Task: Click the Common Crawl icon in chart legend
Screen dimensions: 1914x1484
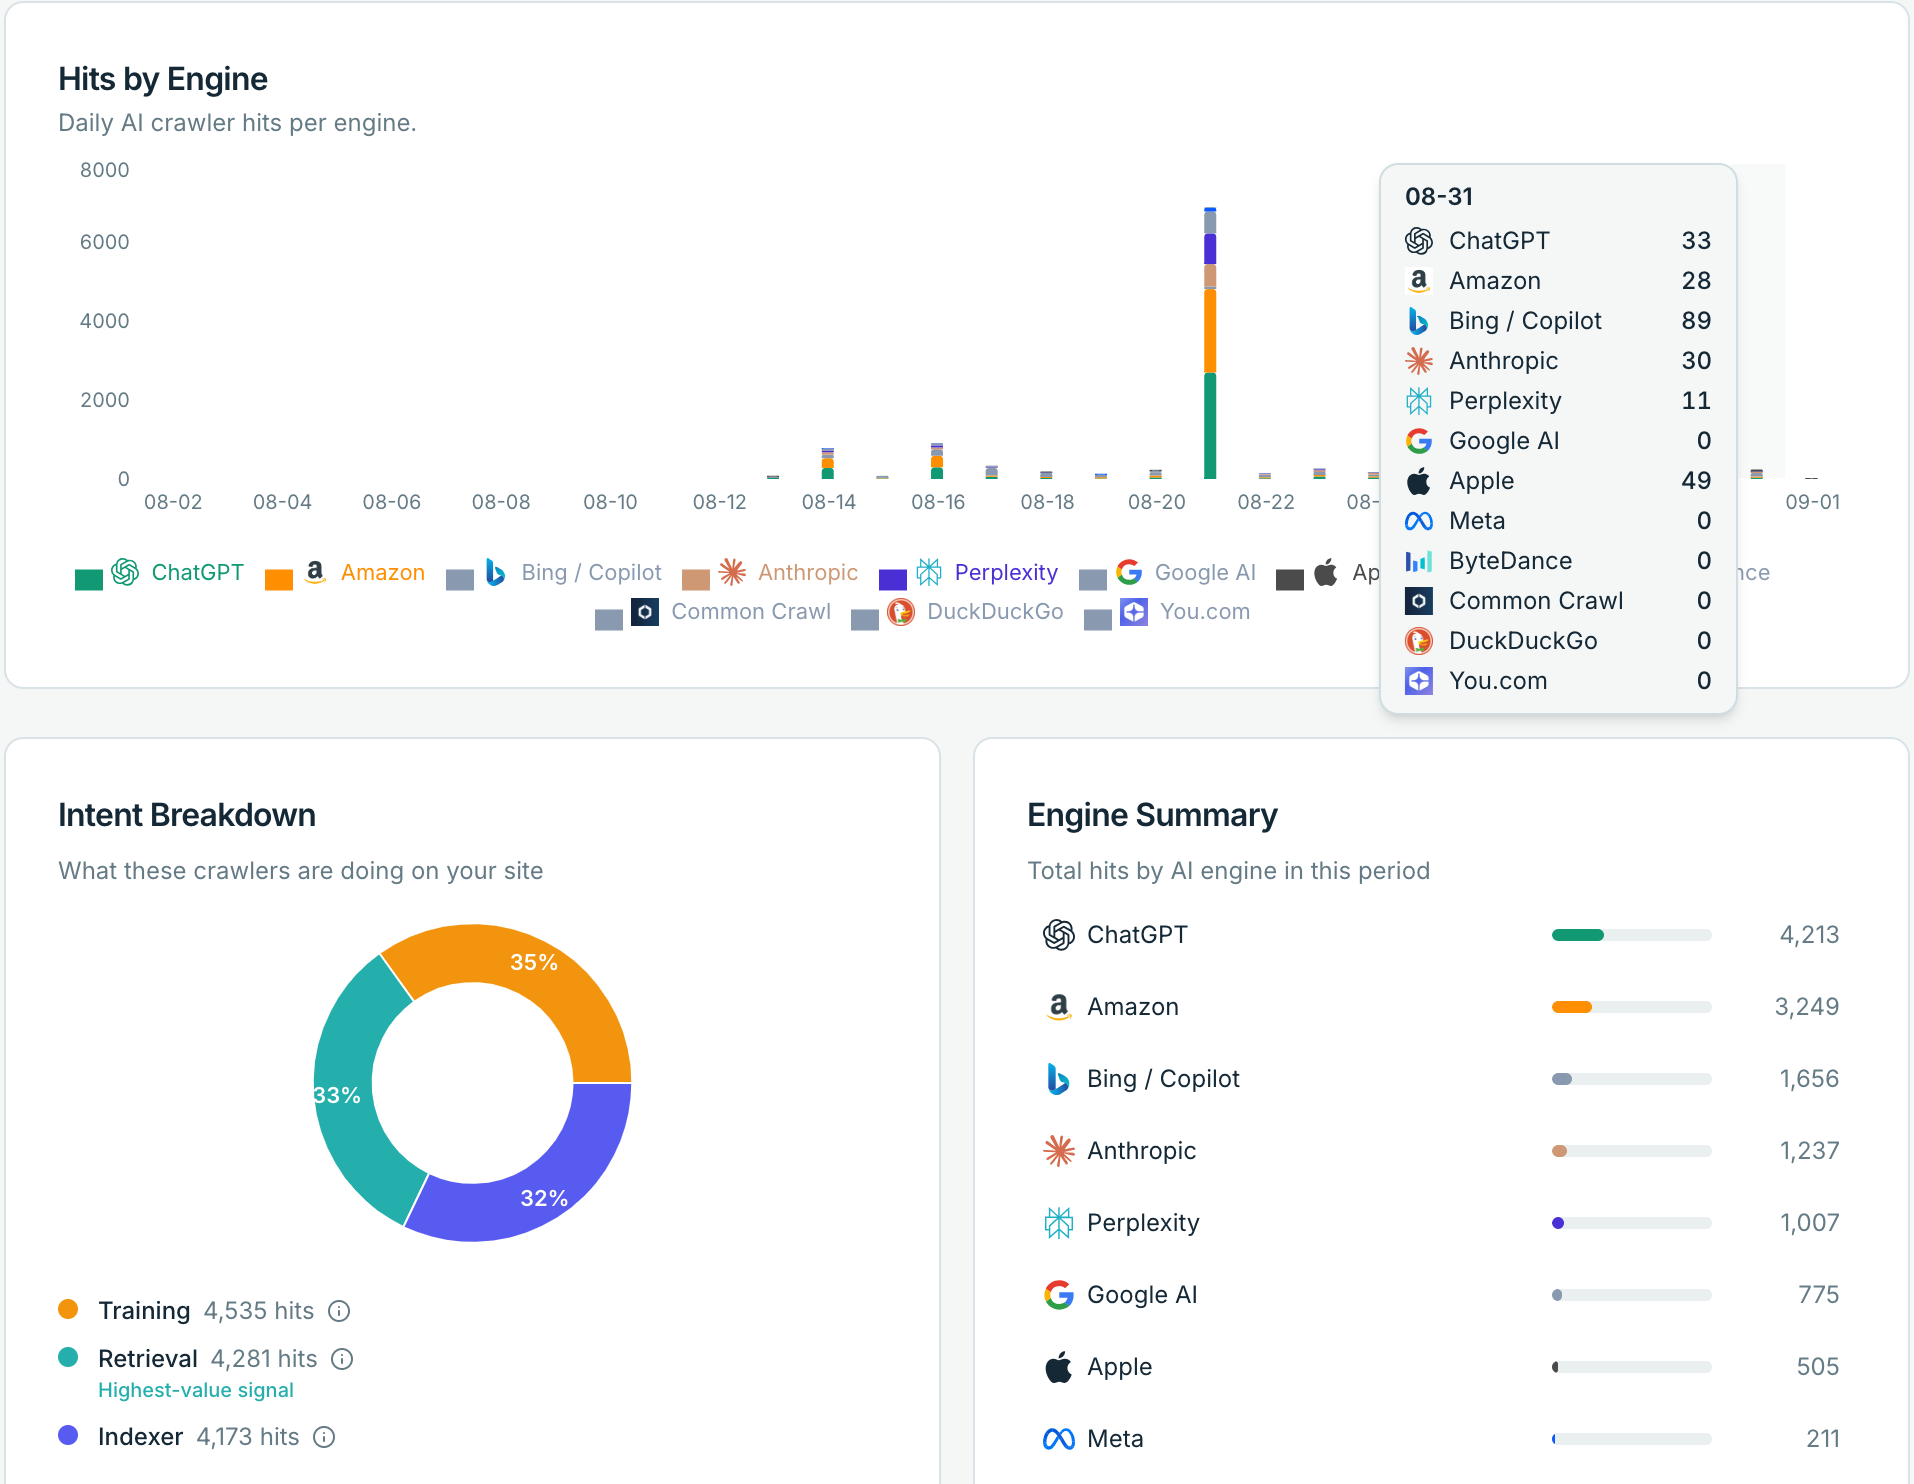Action: [645, 612]
